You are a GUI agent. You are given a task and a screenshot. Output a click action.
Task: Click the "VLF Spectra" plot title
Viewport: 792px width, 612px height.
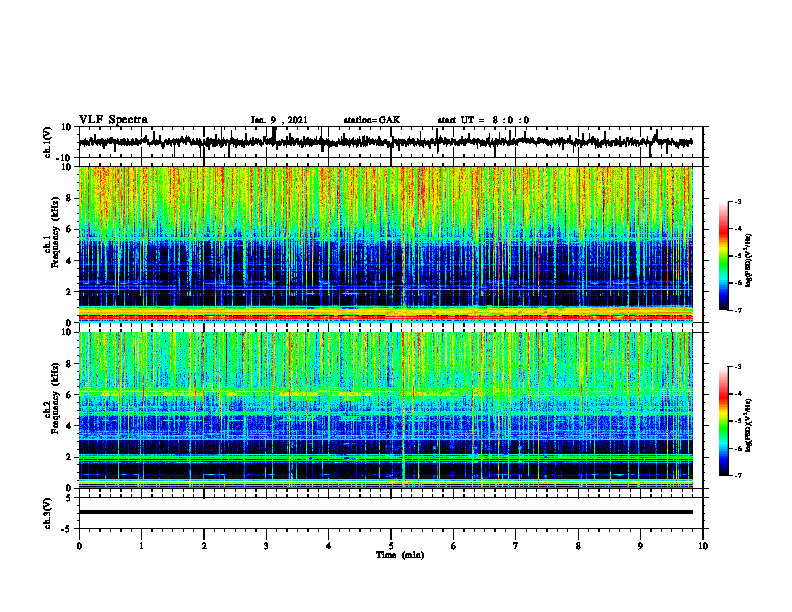[113, 119]
